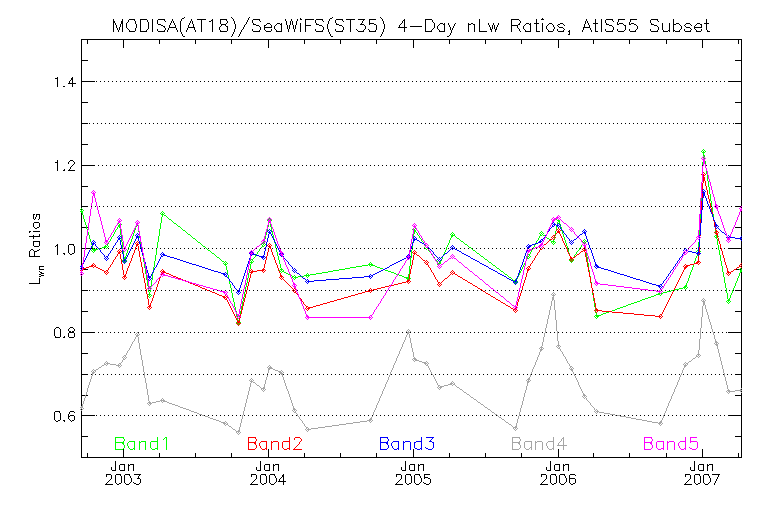Click the chart title text

[410, 26]
